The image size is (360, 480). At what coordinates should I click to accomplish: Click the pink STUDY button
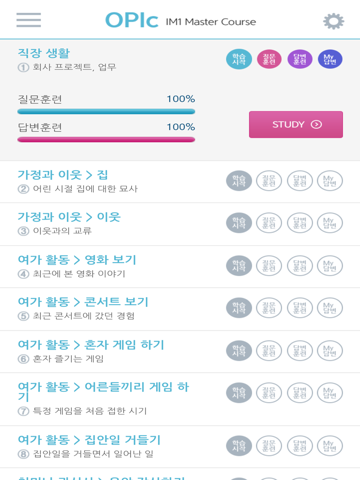(296, 124)
